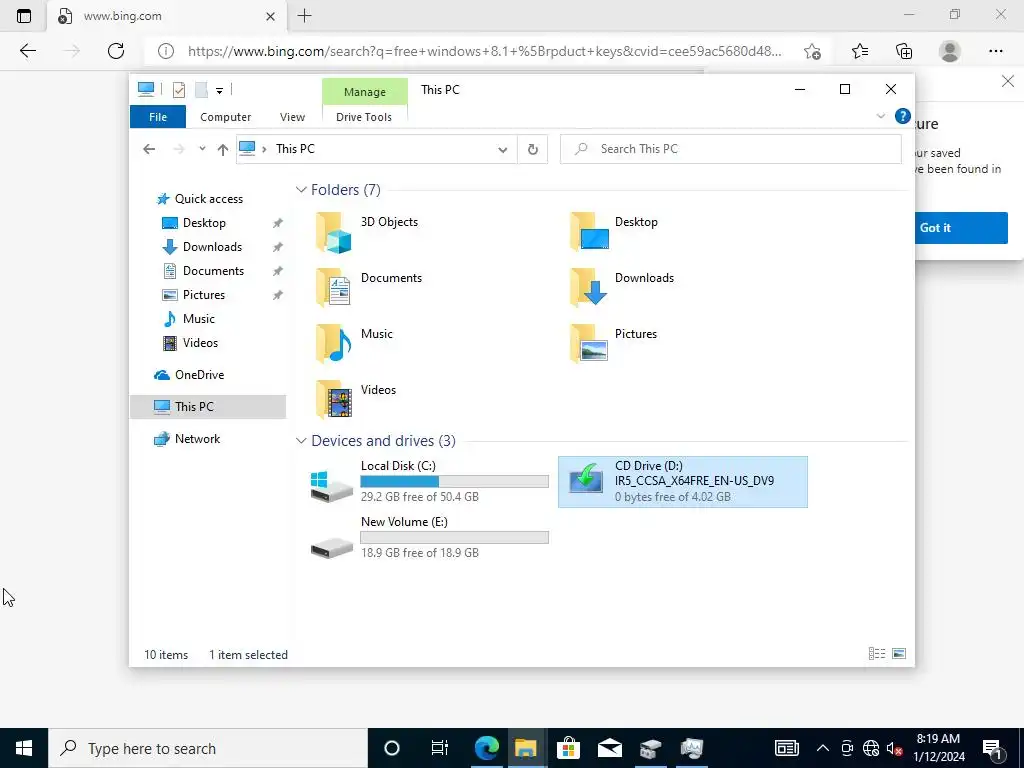This screenshot has width=1024, height=768.
Task: Click the Windows taskbar search box
Action: (x=208, y=748)
